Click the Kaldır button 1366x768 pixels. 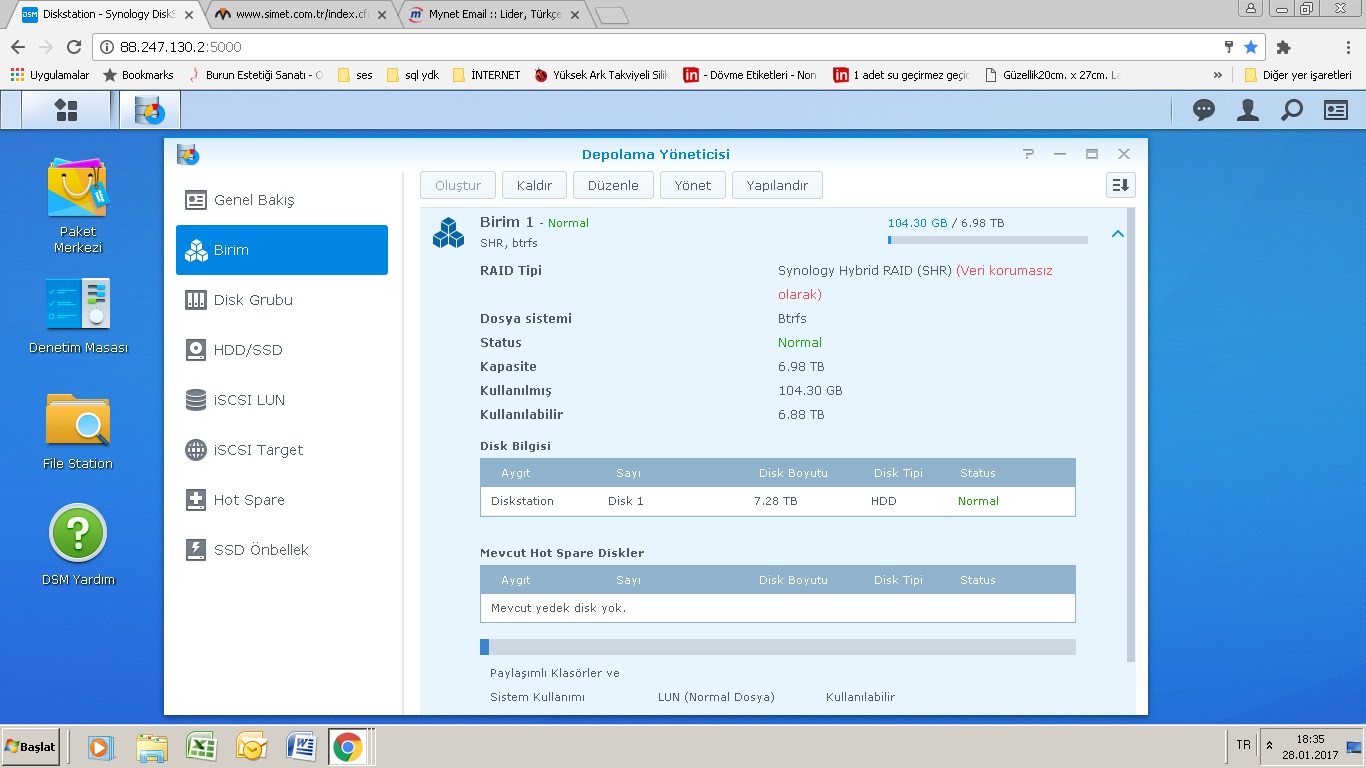click(534, 185)
